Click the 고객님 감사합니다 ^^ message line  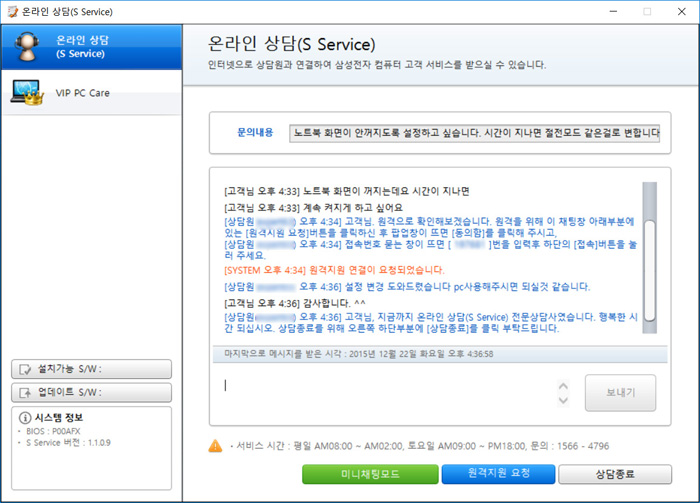coord(295,303)
